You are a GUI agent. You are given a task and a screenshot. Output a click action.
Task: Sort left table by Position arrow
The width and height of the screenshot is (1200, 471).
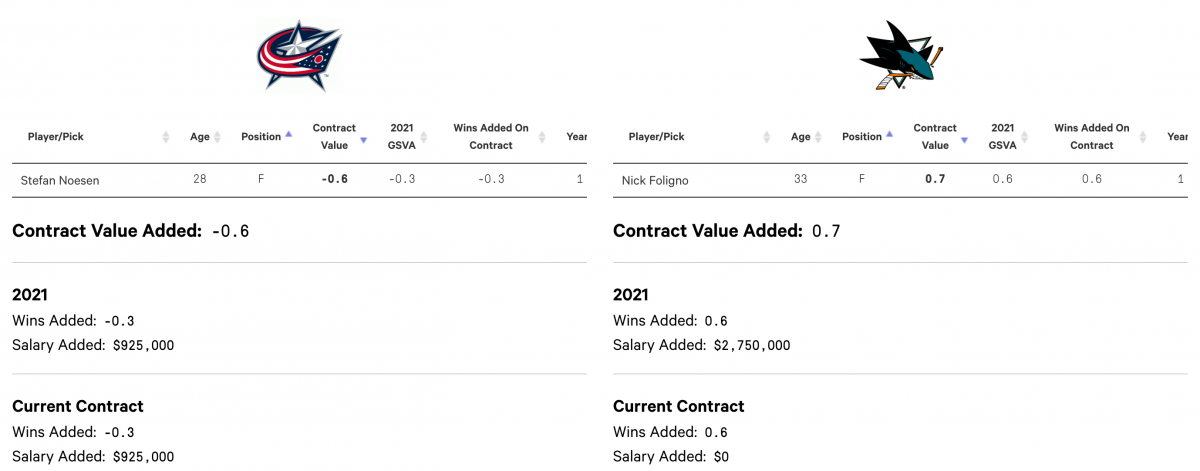click(288, 134)
